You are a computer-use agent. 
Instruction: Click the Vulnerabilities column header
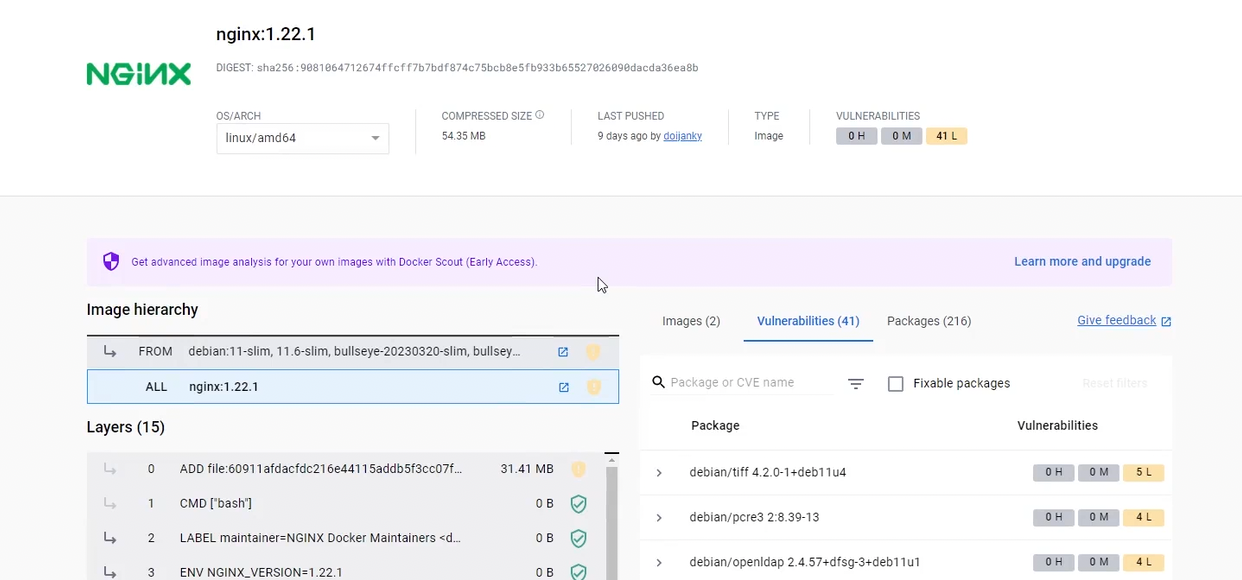coord(1057,426)
